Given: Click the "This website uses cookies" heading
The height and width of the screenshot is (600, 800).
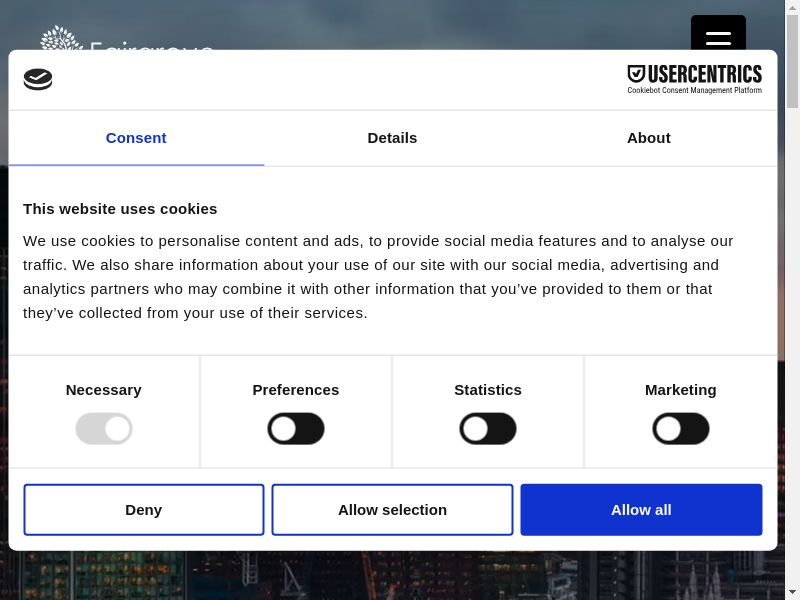Looking at the screenshot, I should 120,209.
